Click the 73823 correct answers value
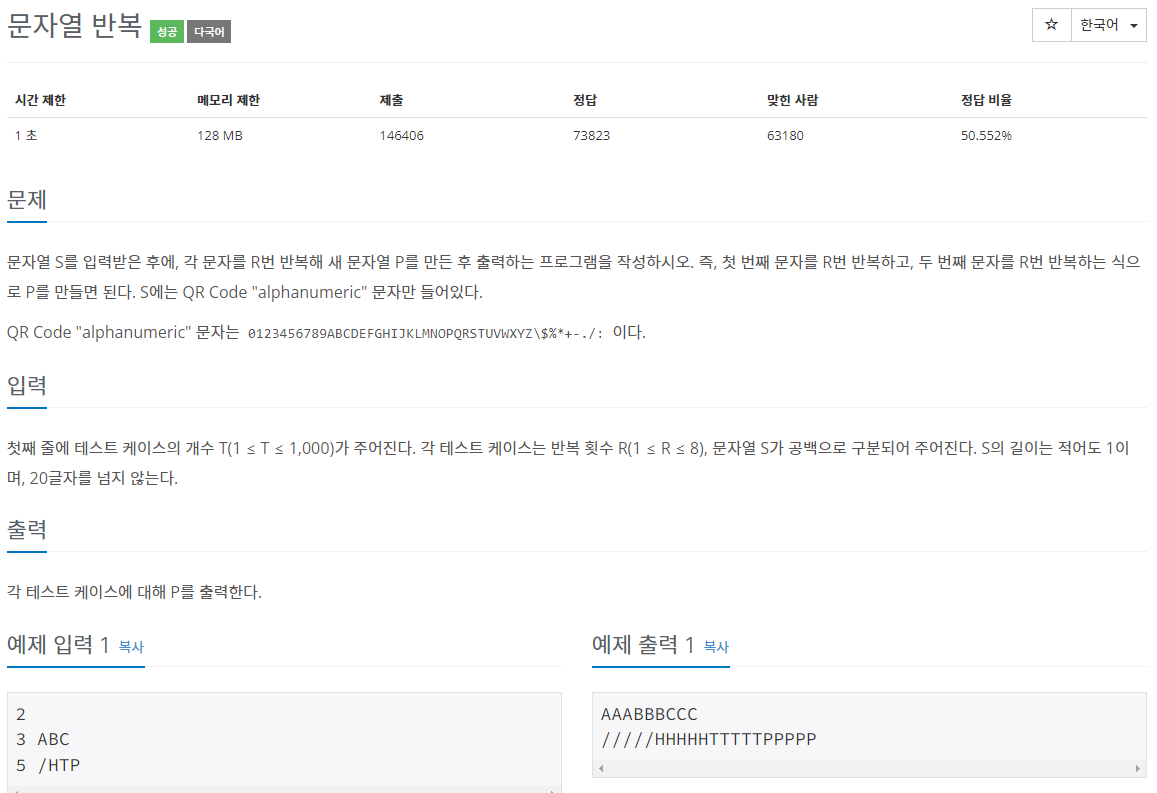The height and width of the screenshot is (793, 1157). click(592, 136)
